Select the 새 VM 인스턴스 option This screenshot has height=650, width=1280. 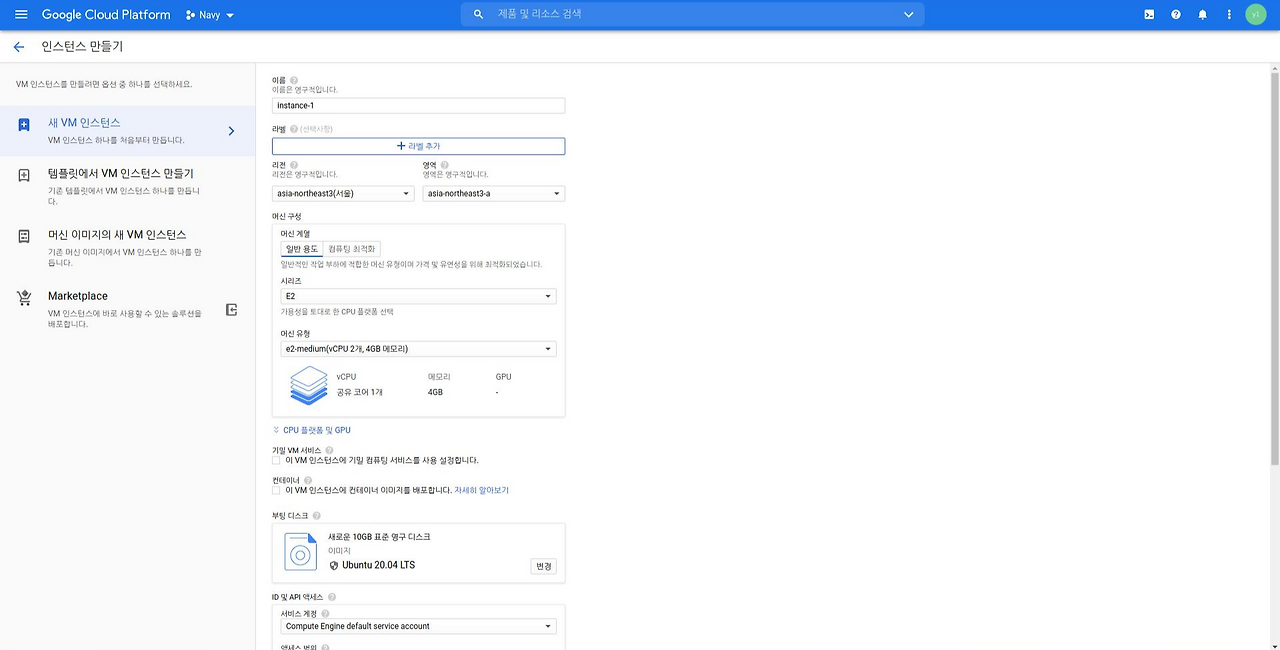127,131
